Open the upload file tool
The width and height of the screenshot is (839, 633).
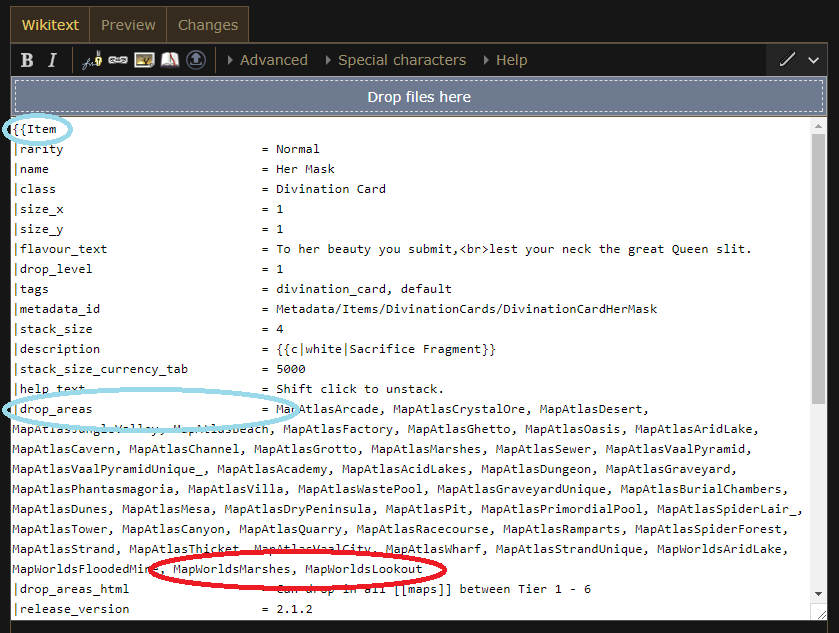click(x=196, y=59)
